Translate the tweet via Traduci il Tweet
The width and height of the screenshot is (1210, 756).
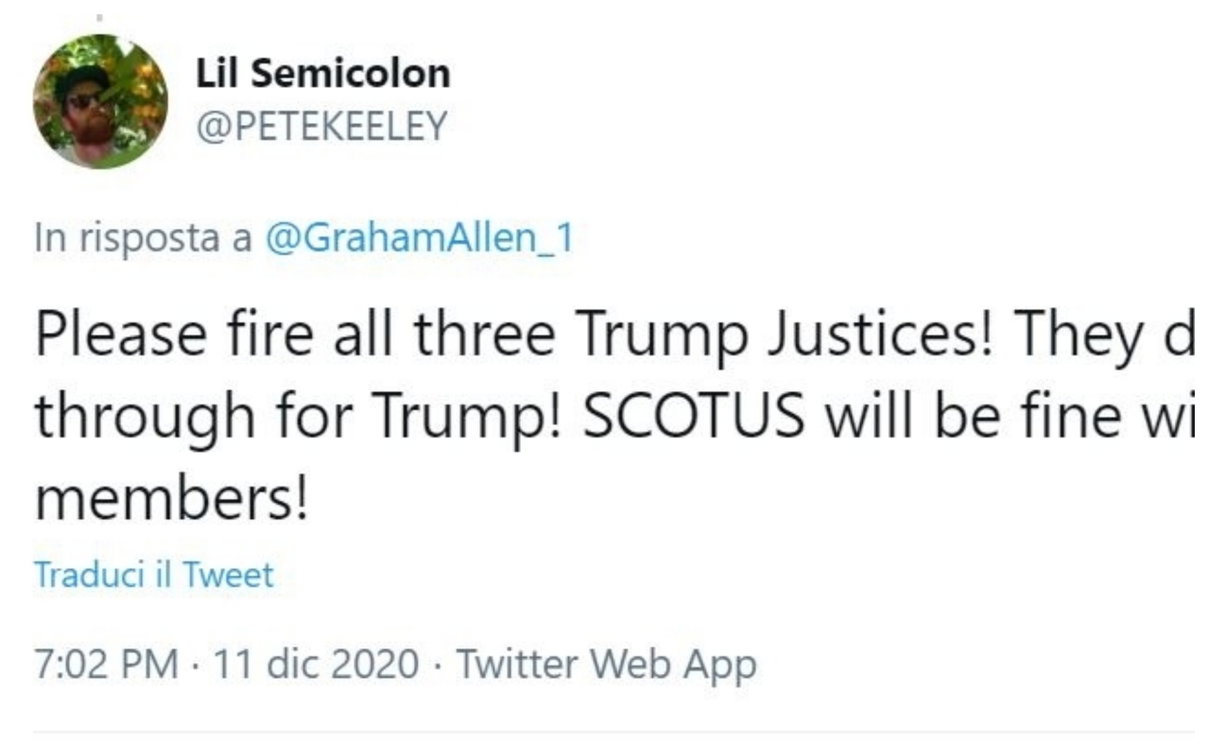154,576
